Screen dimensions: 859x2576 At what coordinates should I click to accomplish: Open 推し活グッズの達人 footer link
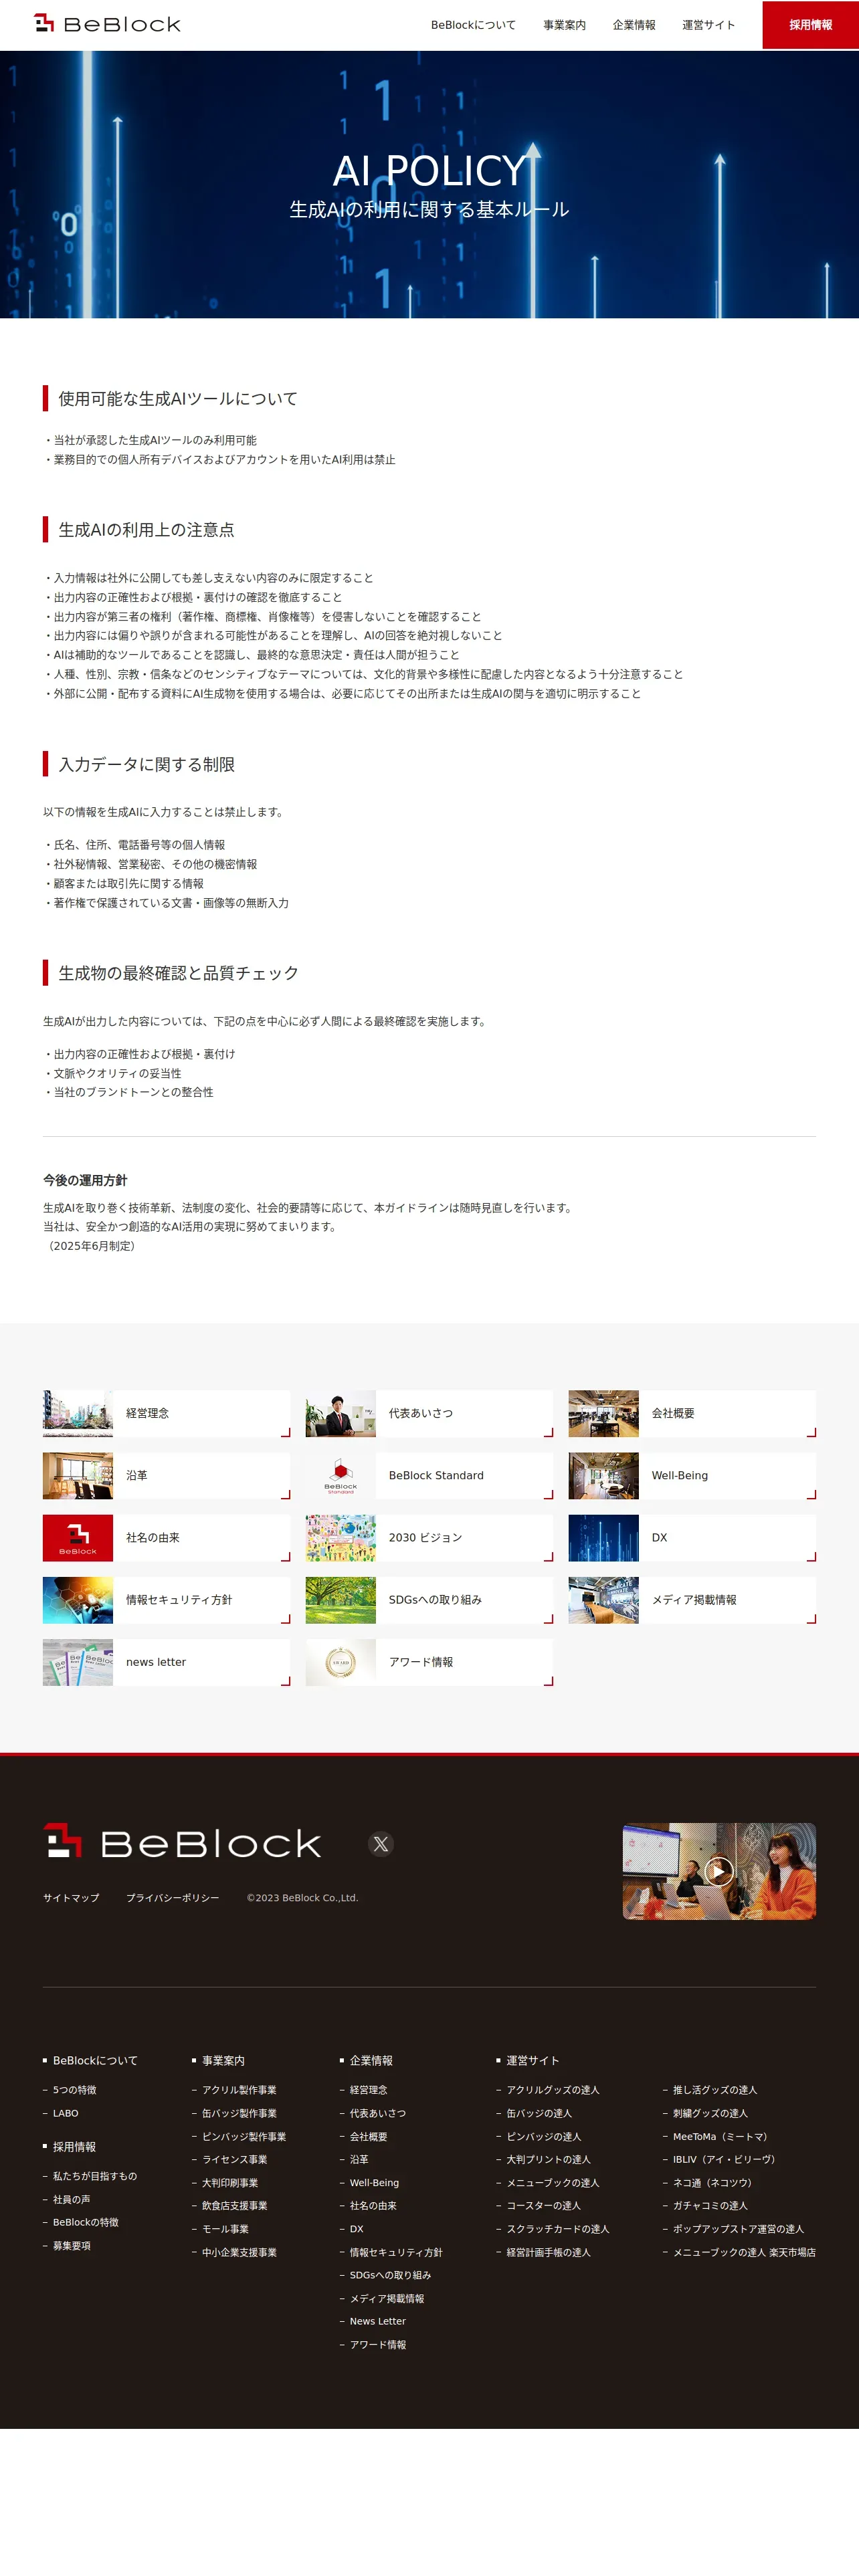[x=715, y=2090]
